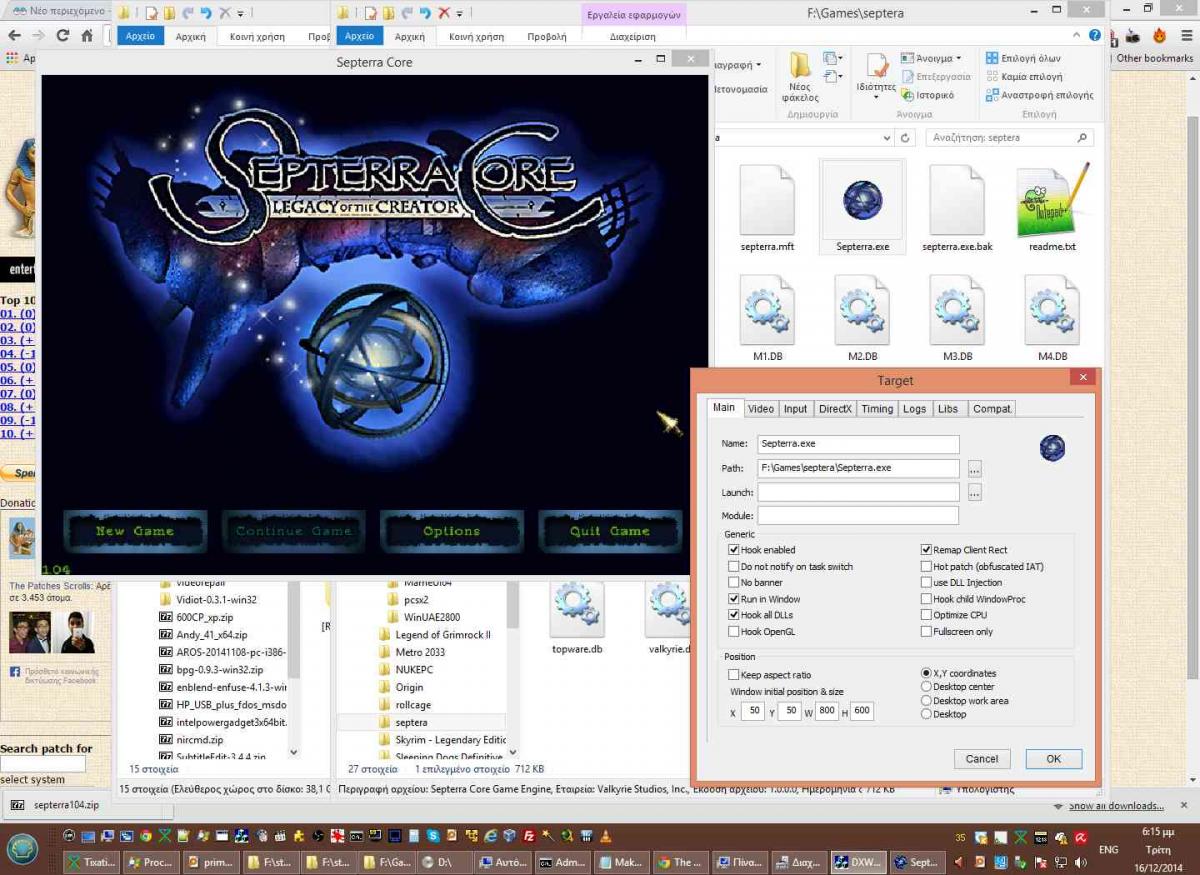
Task: Enable Do not notify on task switch
Action: 734,567
